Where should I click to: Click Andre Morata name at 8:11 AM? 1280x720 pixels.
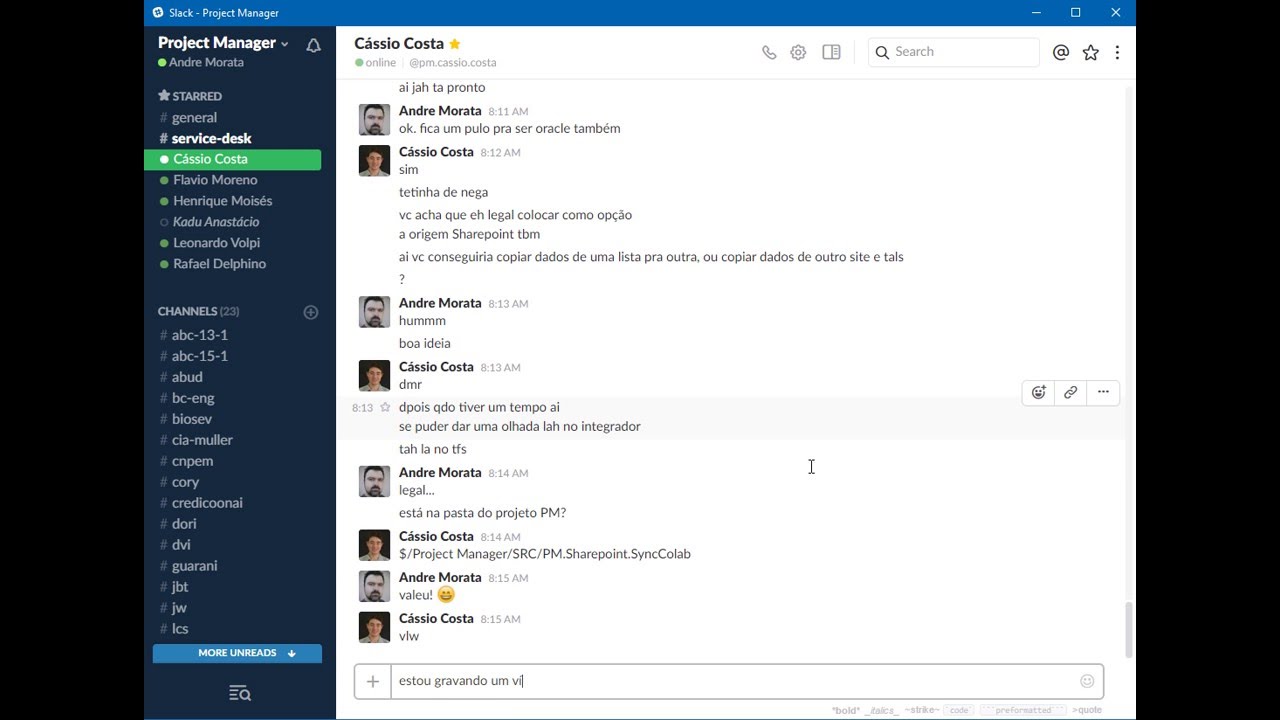440,111
